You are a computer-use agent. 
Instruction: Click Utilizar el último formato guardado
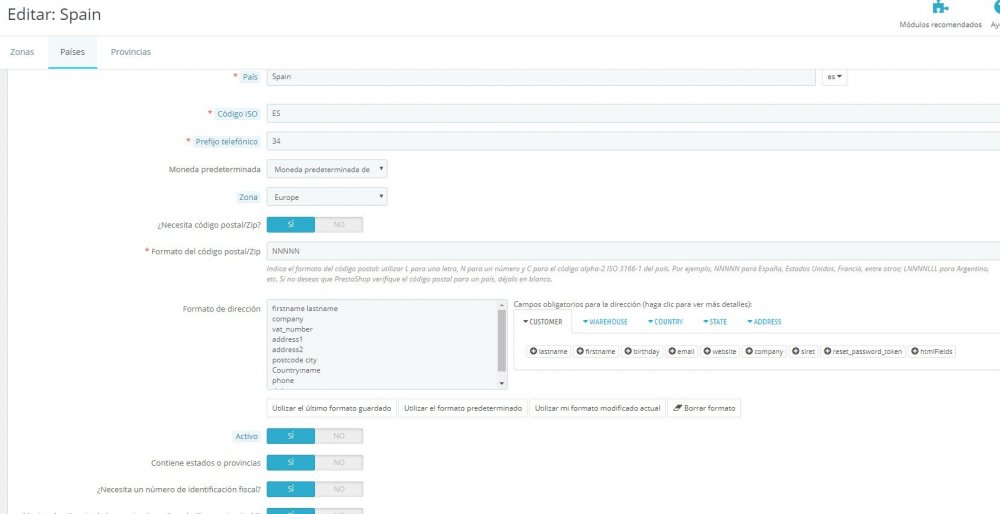click(332, 408)
